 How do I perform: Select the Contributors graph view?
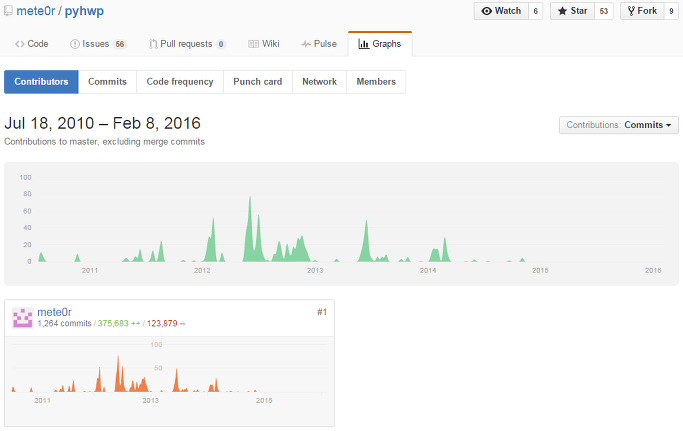41,81
